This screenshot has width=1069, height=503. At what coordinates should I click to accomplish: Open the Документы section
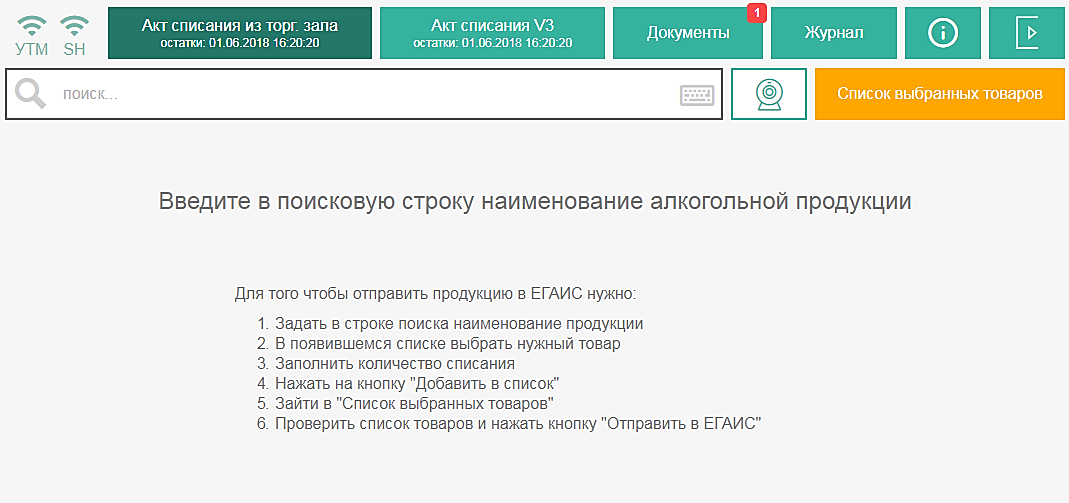[687, 33]
